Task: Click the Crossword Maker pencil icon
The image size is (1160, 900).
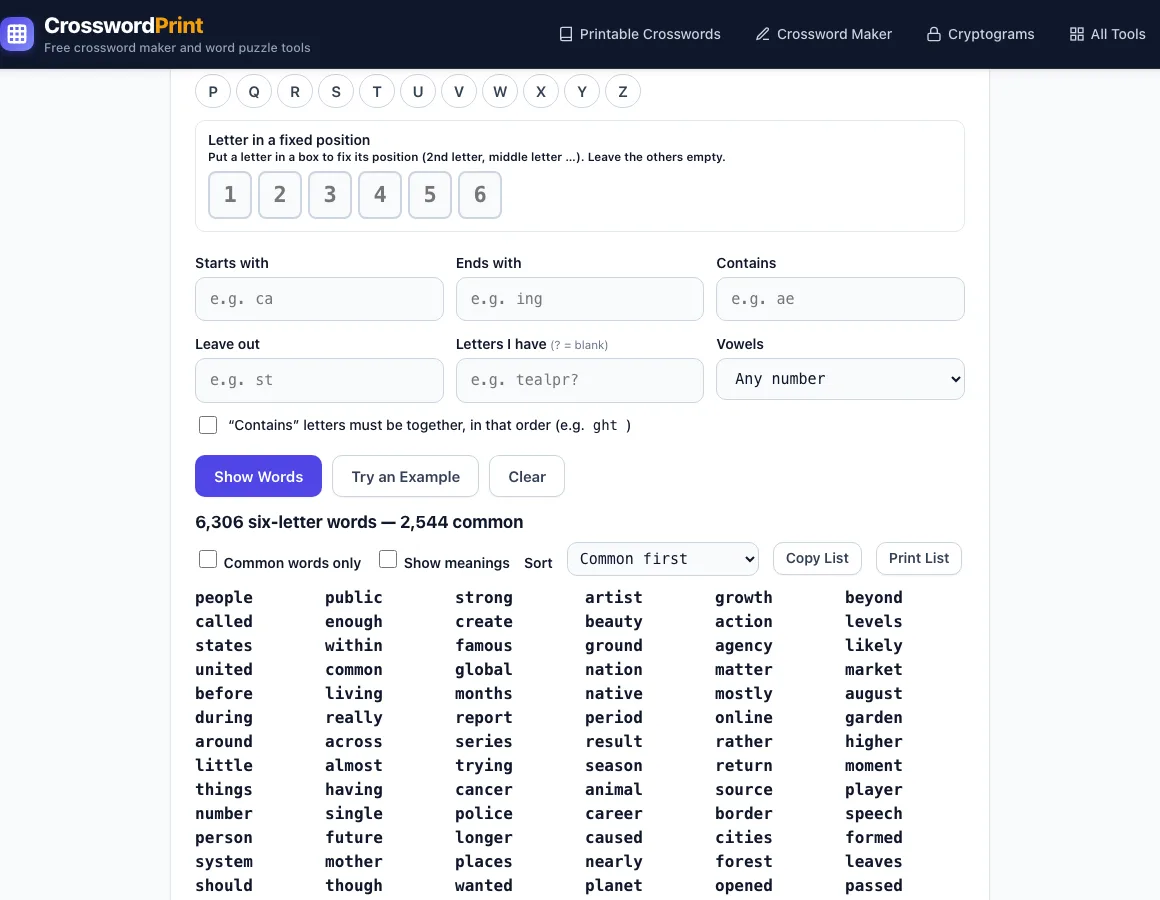Action: (x=763, y=34)
